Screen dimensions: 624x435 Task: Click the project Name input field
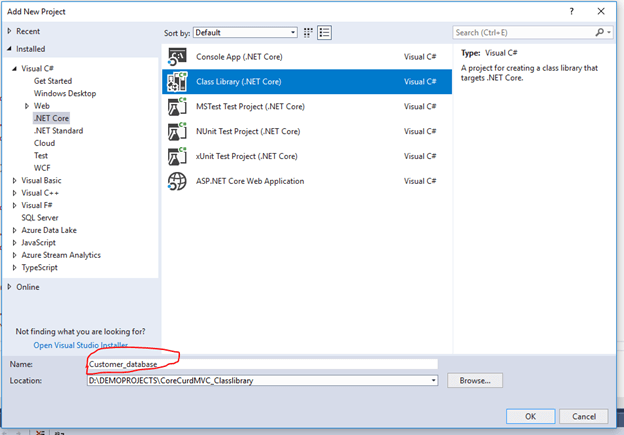click(262, 364)
